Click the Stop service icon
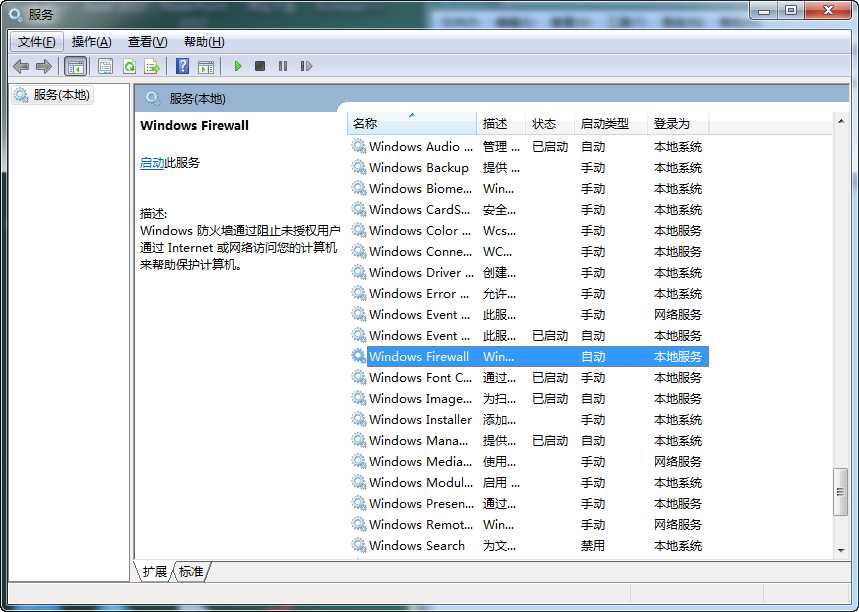This screenshot has height=612, width=859. point(260,66)
